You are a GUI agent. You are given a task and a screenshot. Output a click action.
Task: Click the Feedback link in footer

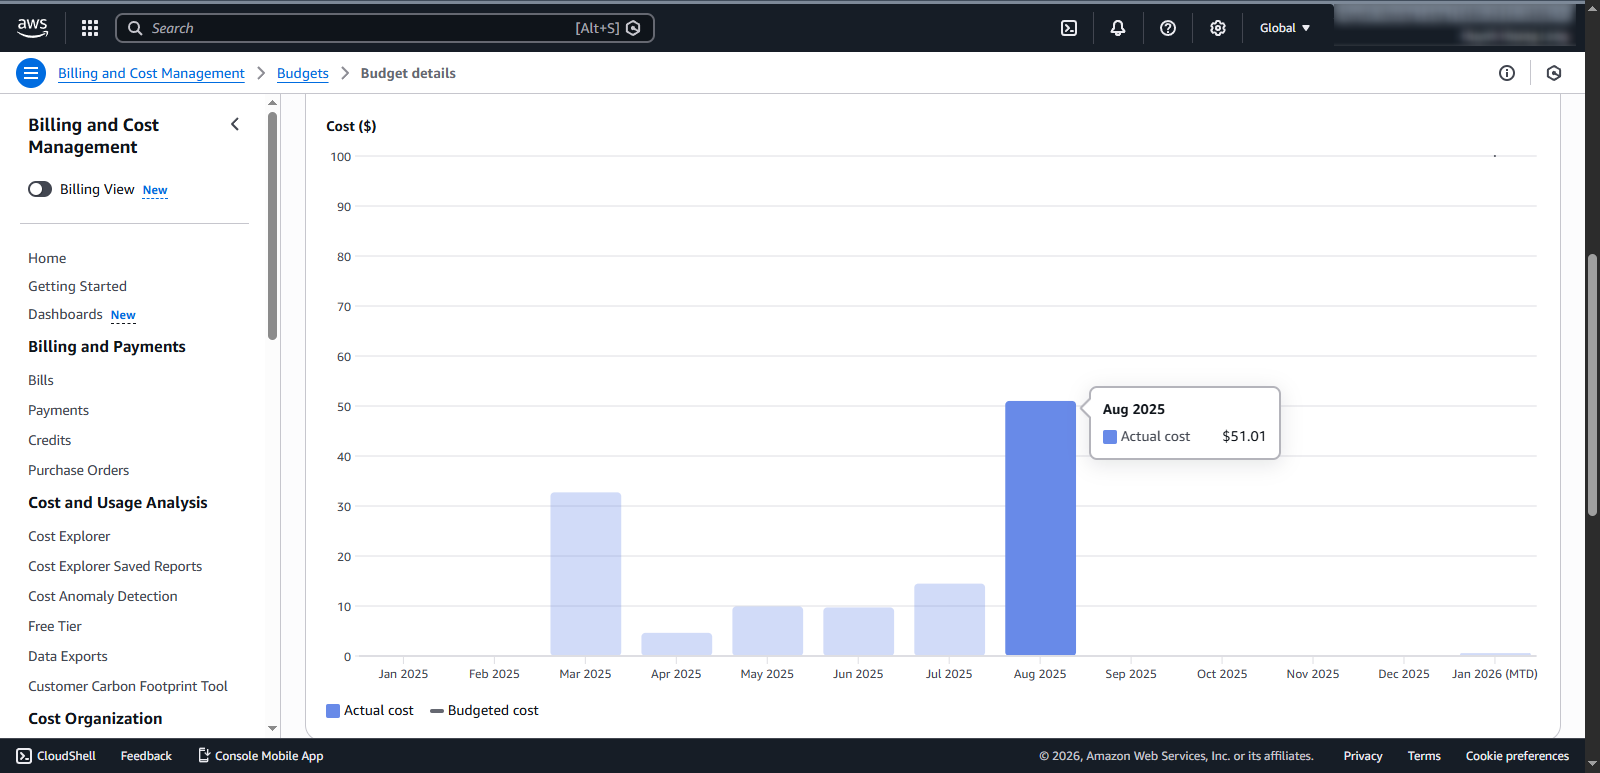[146, 756]
